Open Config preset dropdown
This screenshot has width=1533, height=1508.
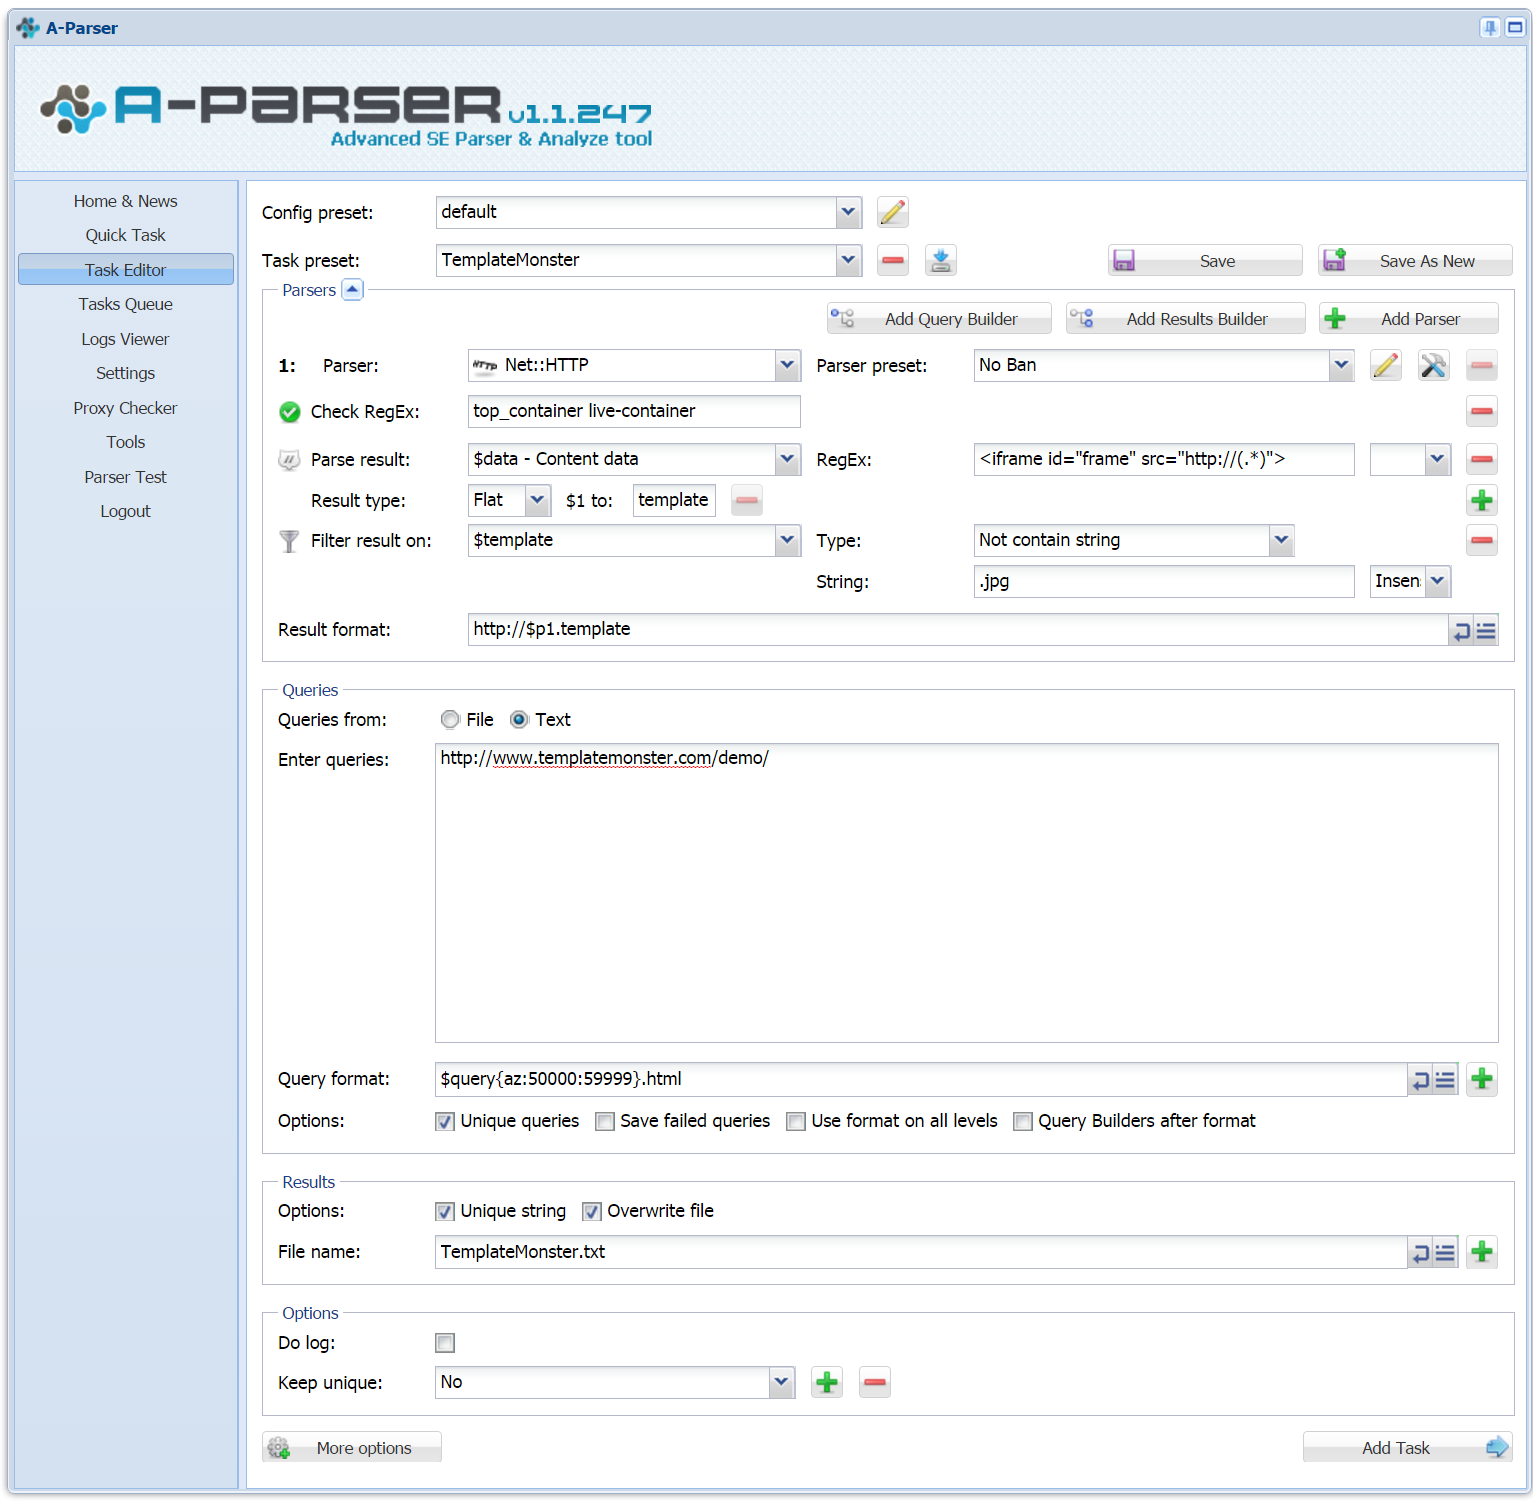point(848,212)
